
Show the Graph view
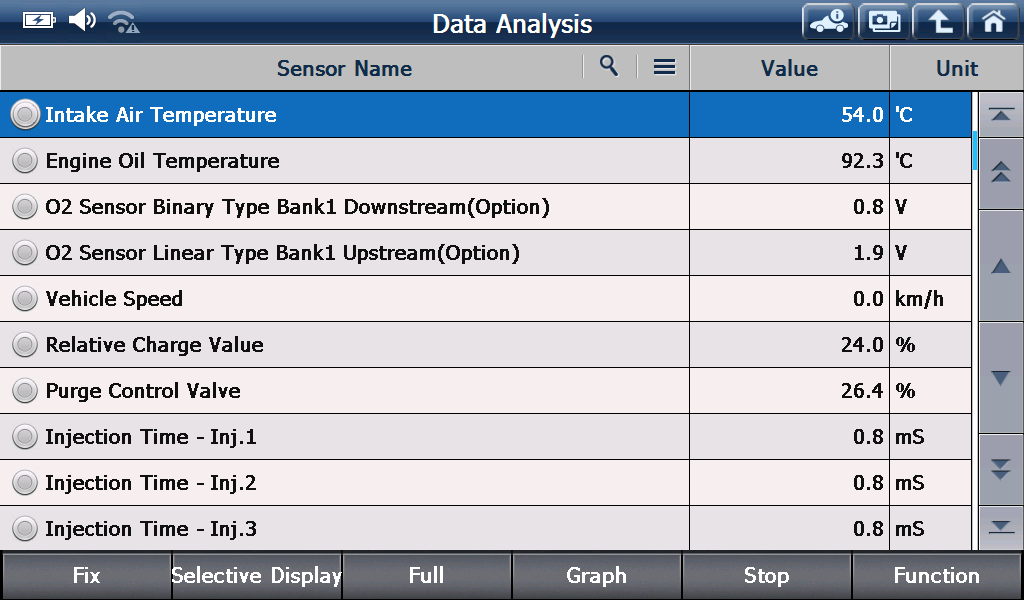(596, 576)
